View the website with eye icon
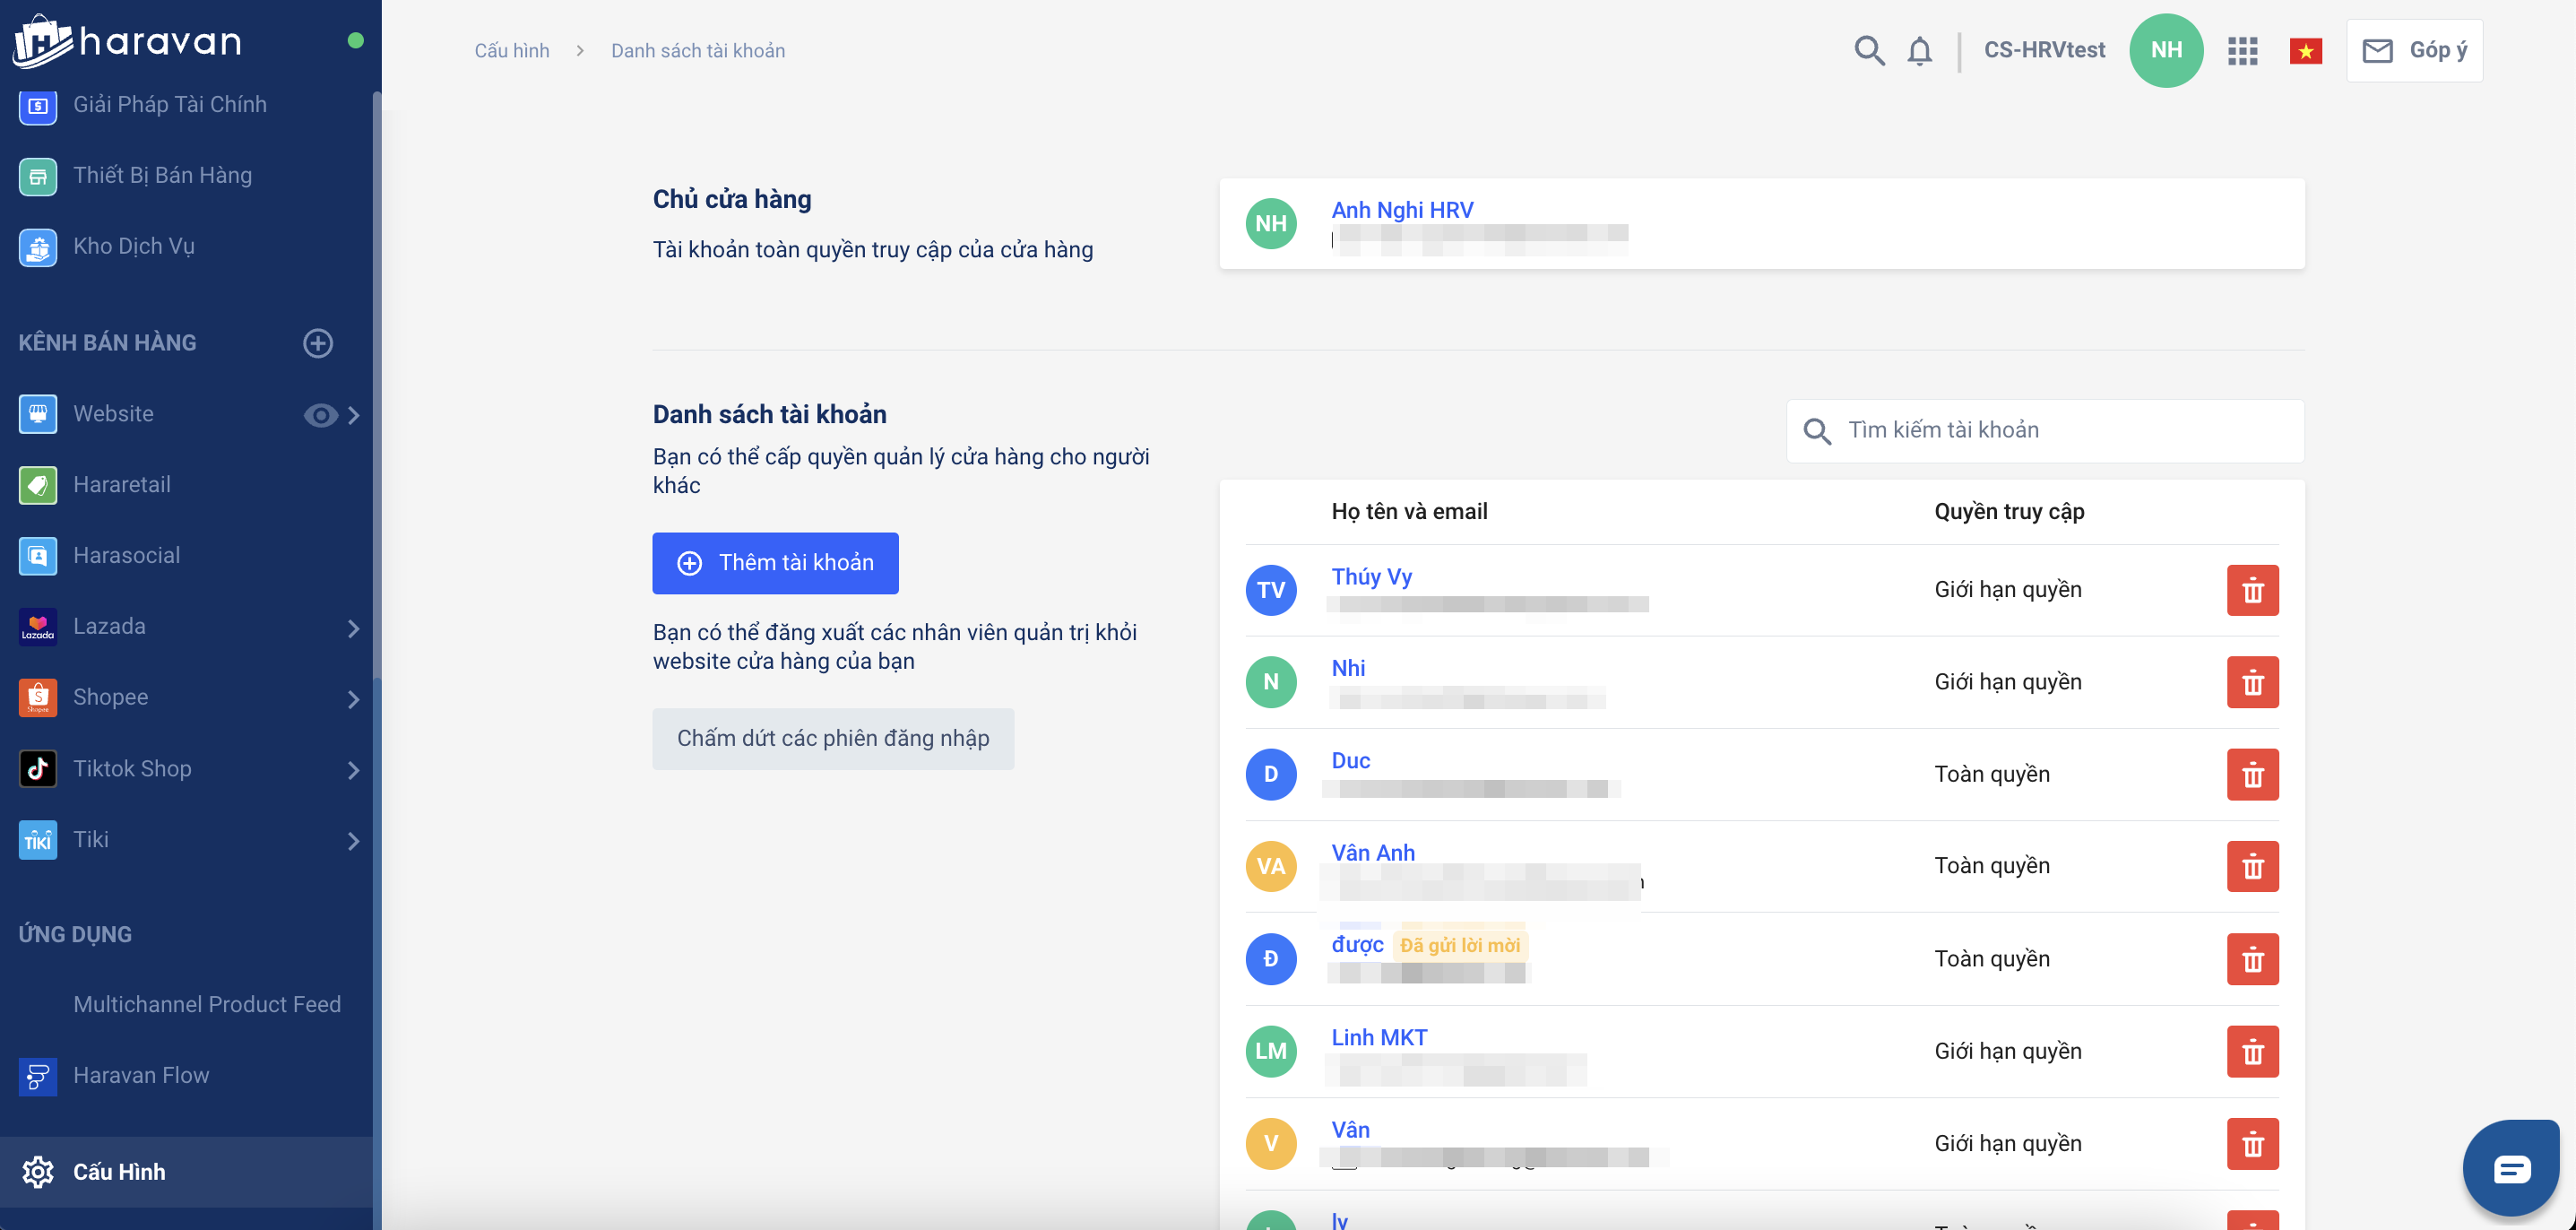 pos(320,415)
